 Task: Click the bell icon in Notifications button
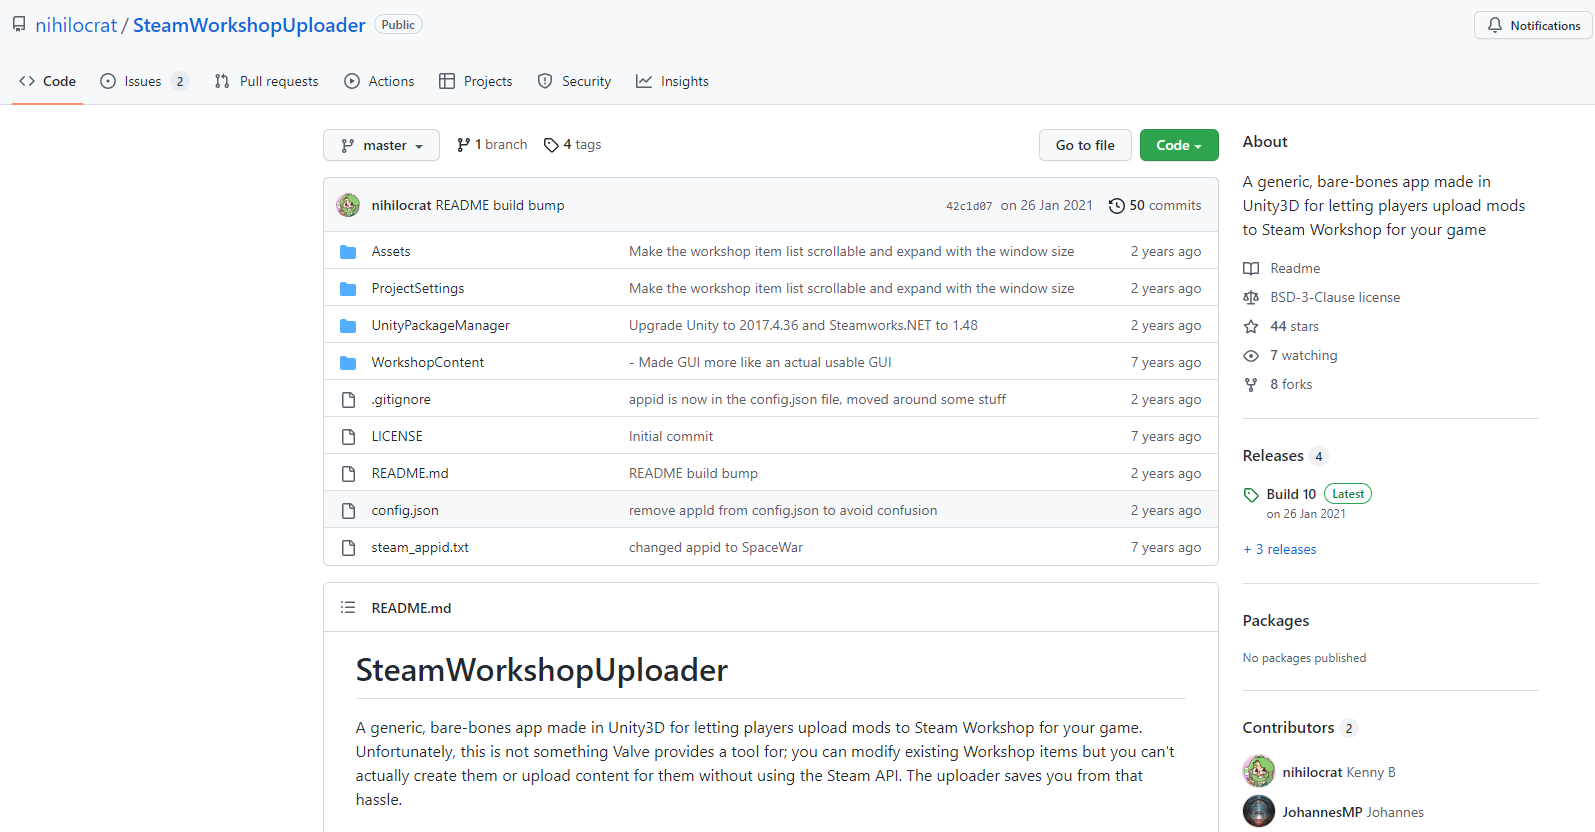[x=1495, y=25]
